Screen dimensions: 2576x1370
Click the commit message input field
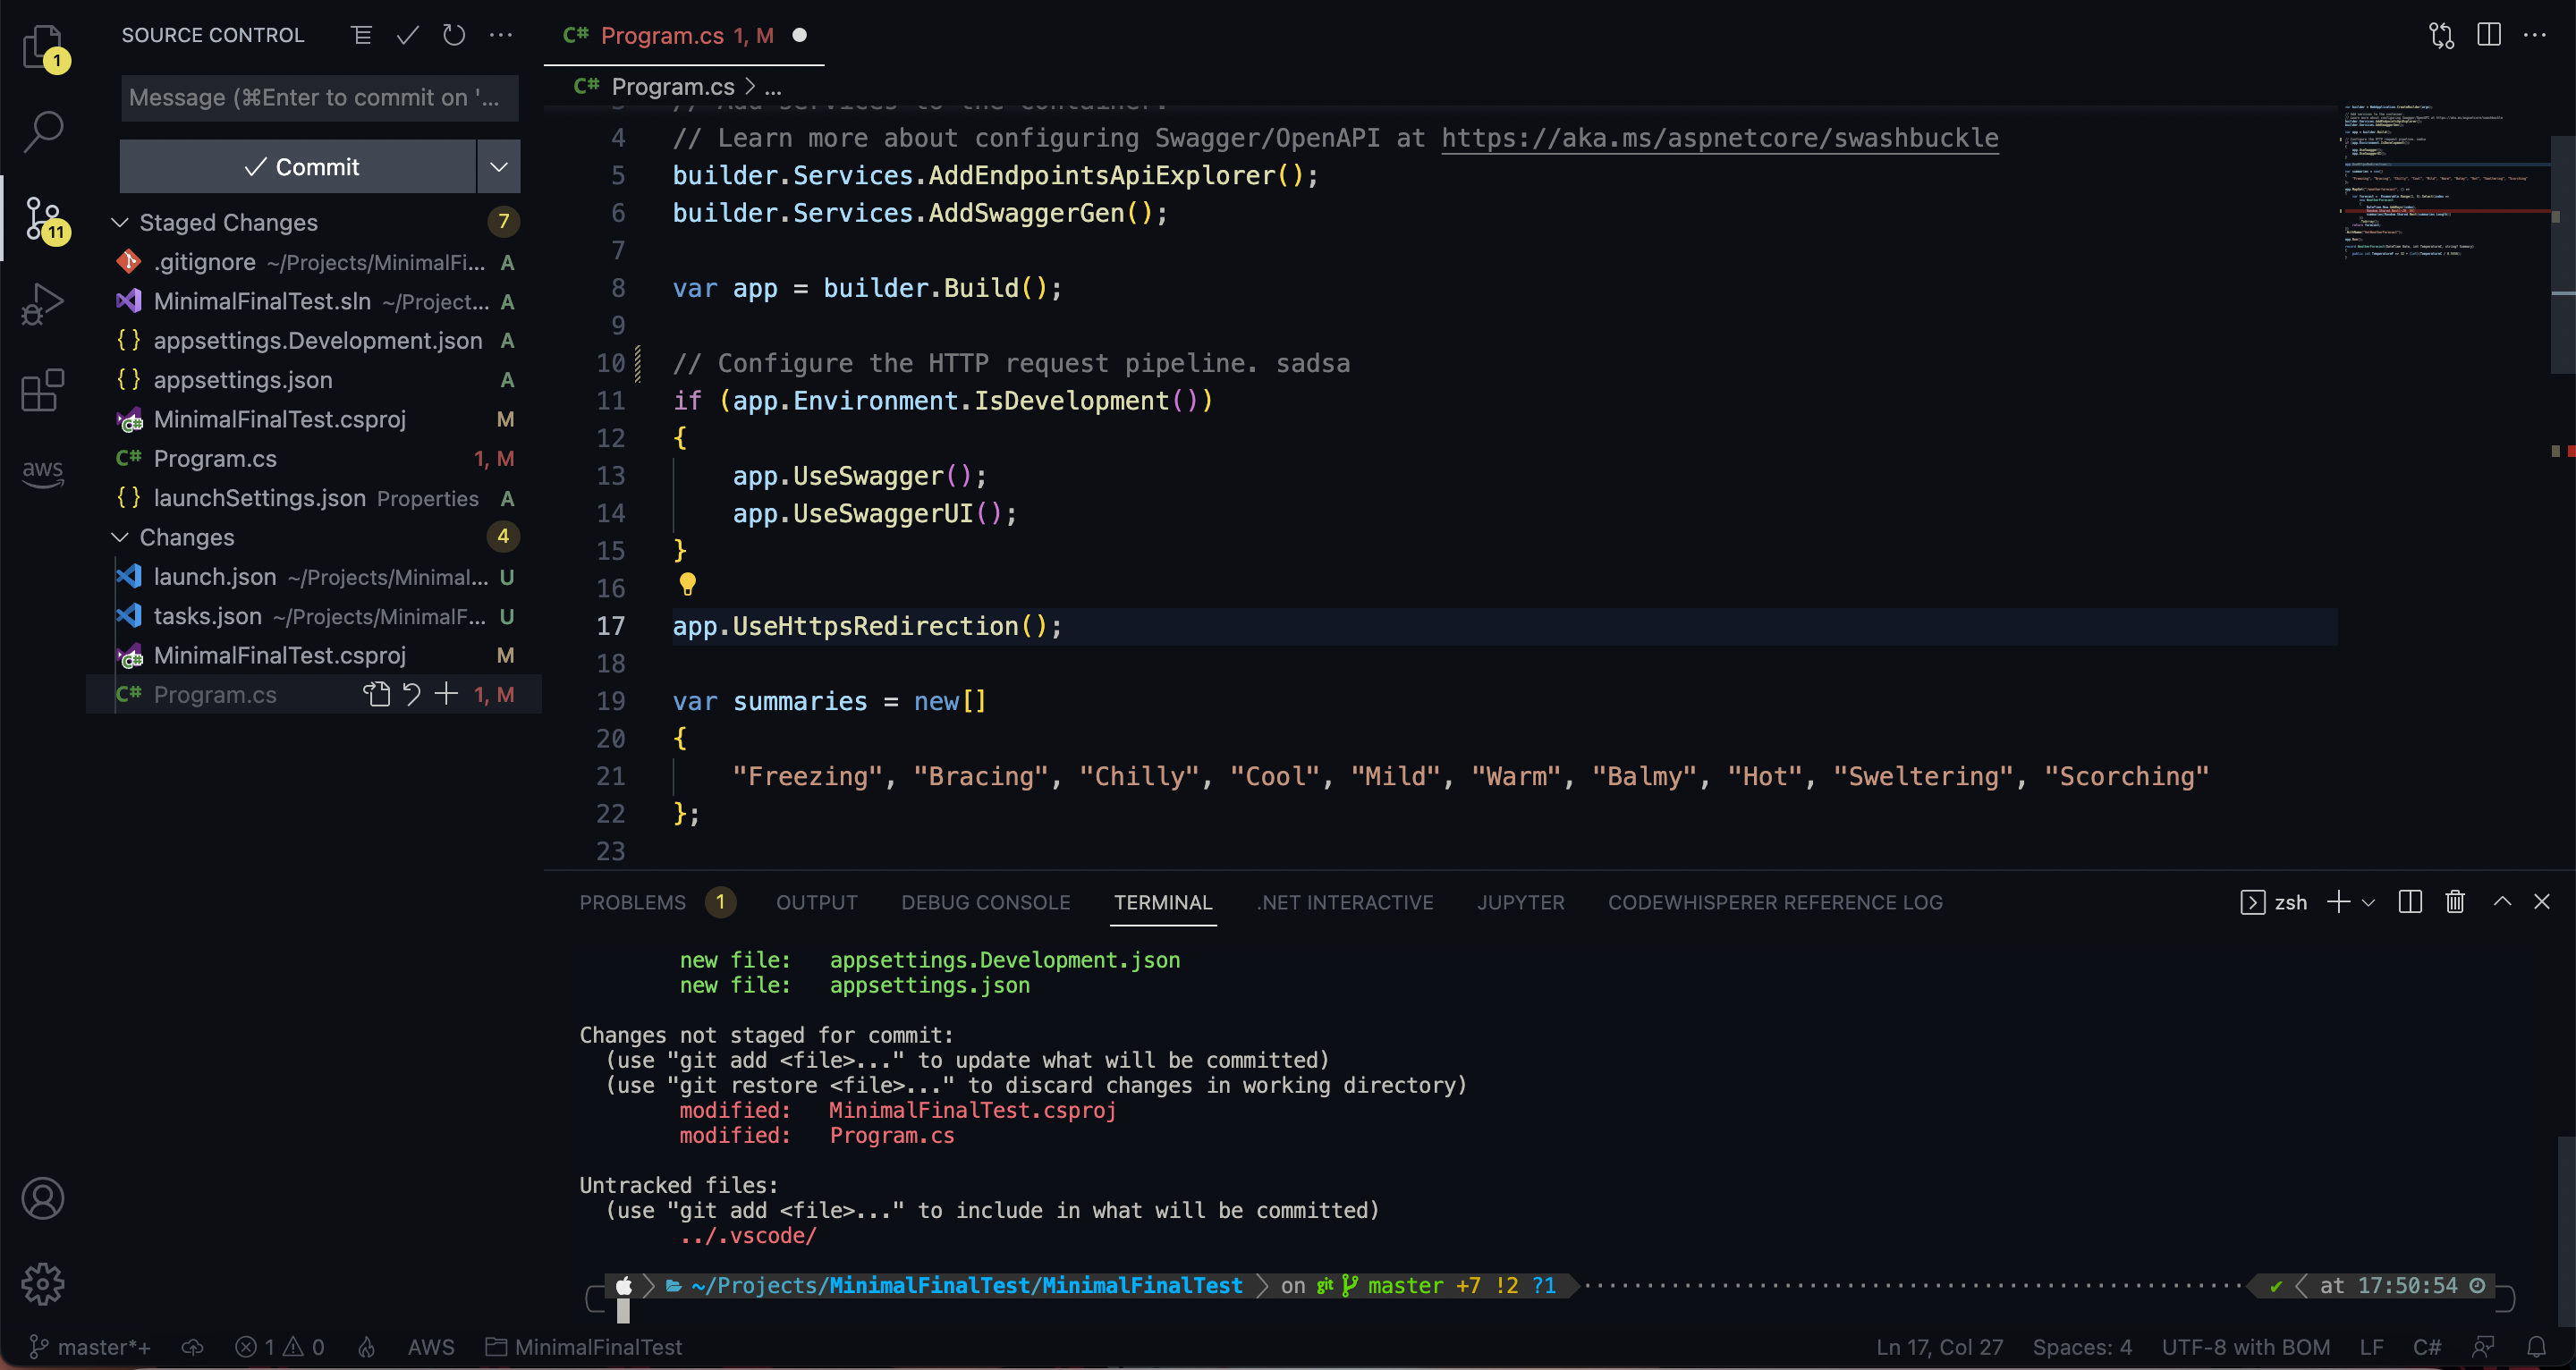318,98
